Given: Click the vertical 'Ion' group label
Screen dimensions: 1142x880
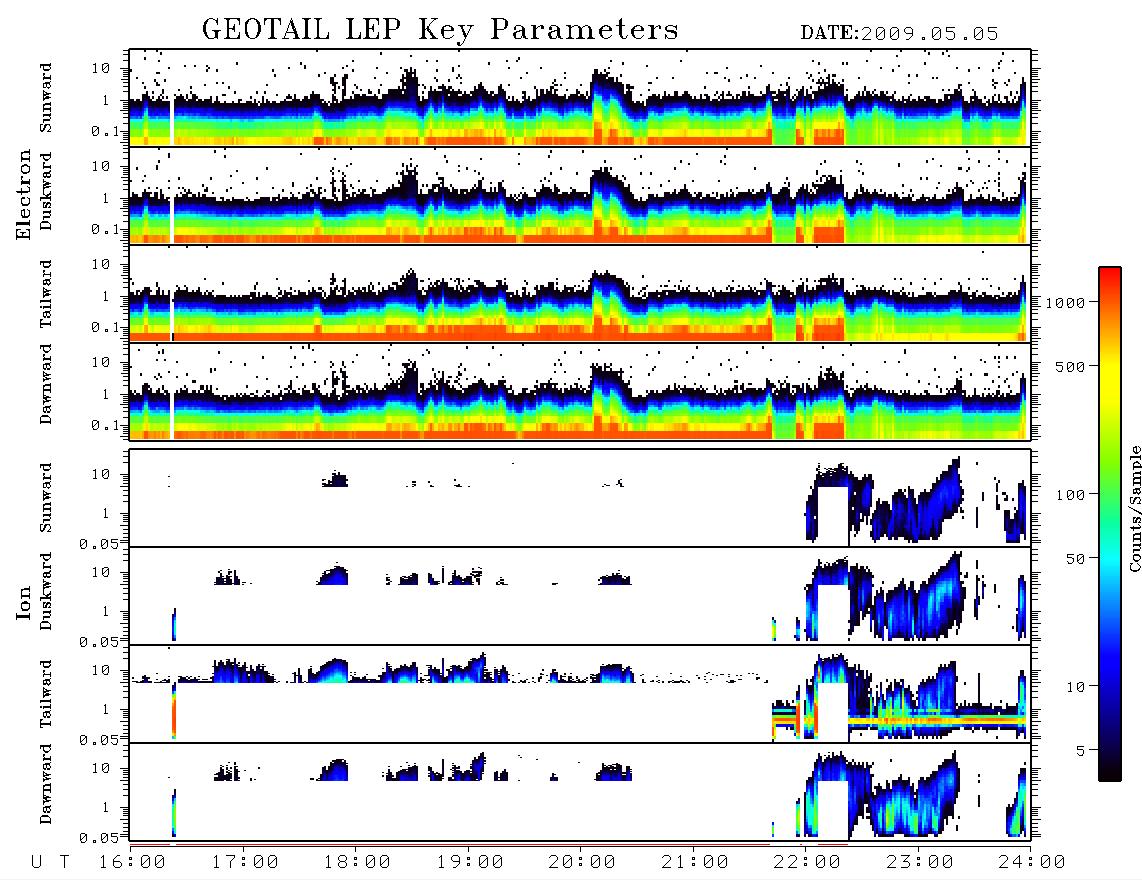Looking at the screenshot, I should (24, 602).
